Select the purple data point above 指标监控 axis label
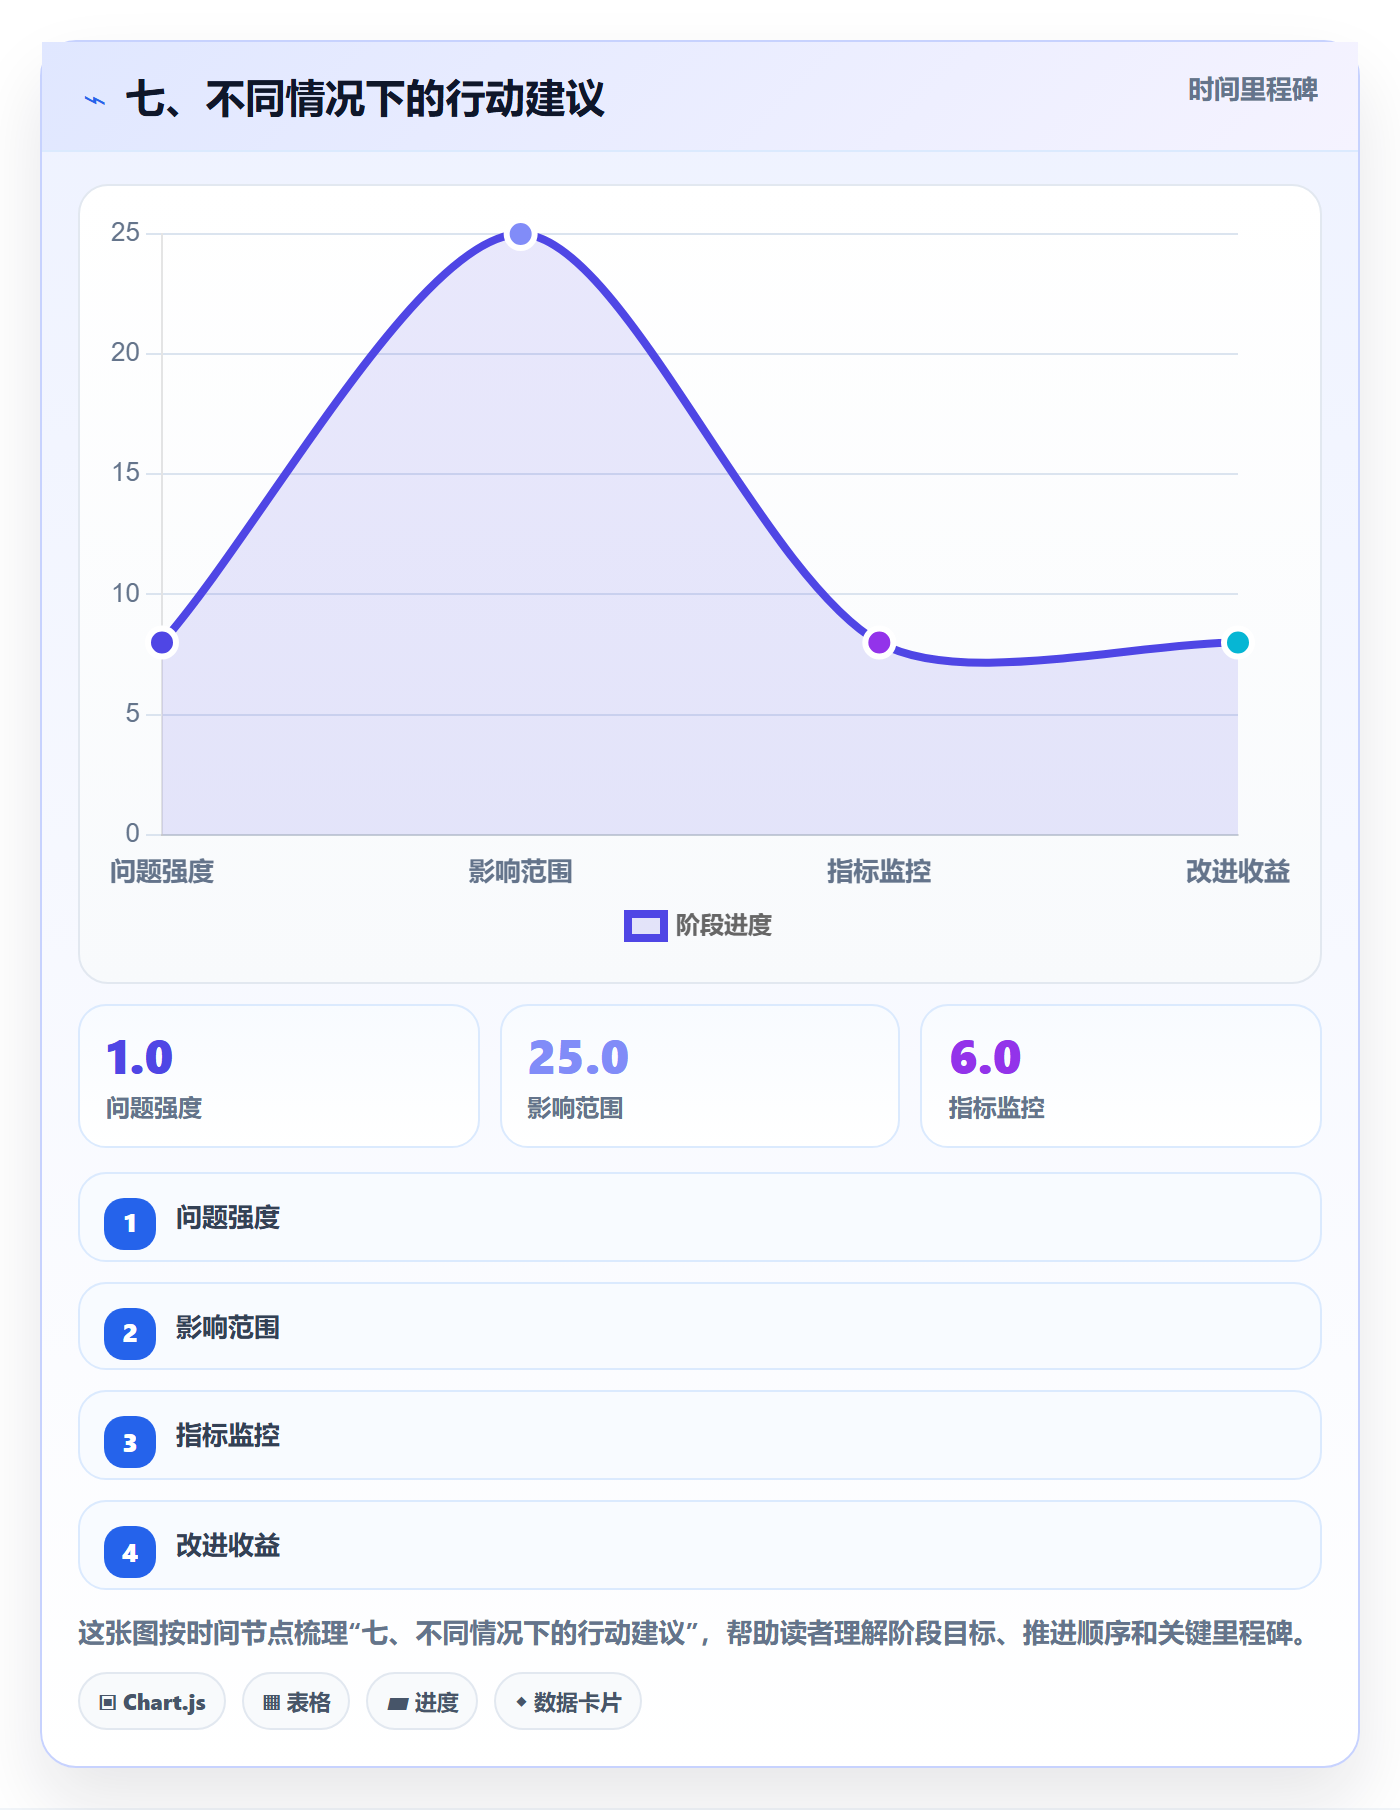Image resolution: width=1400 pixels, height=1810 pixels. click(x=879, y=642)
